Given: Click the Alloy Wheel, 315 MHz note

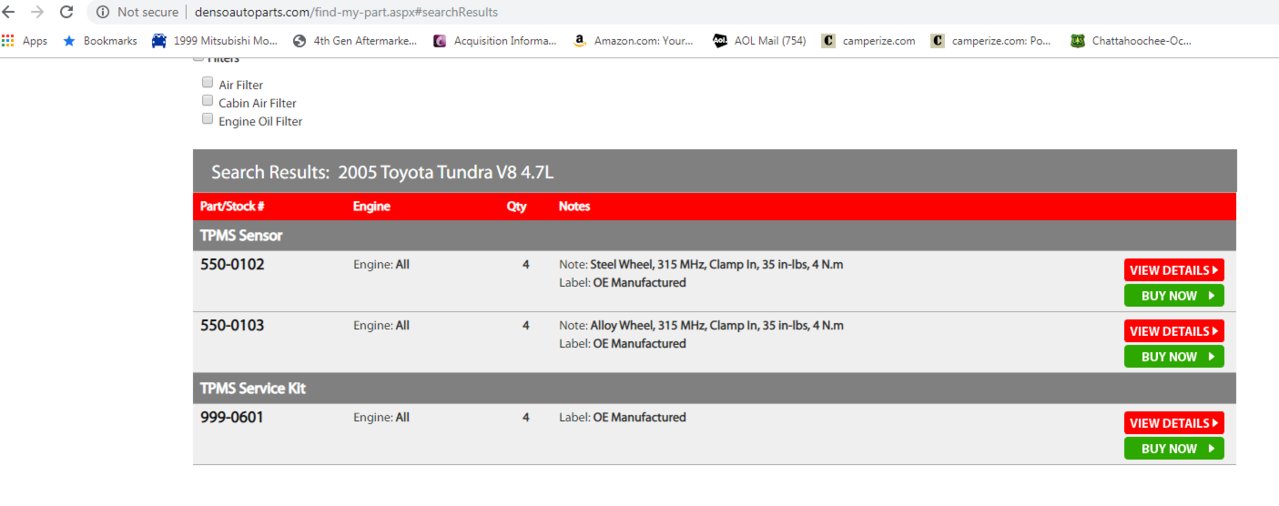Looking at the screenshot, I should point(701,326).
